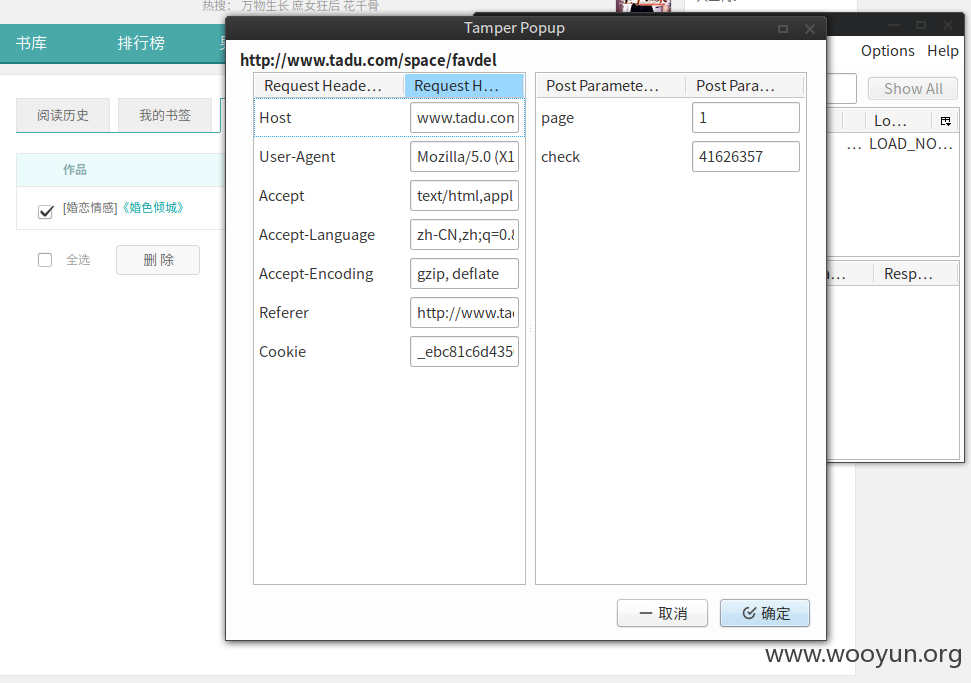Edit the check post parameter value
This screenshot has width=971, height=683.
coord(746,157)
